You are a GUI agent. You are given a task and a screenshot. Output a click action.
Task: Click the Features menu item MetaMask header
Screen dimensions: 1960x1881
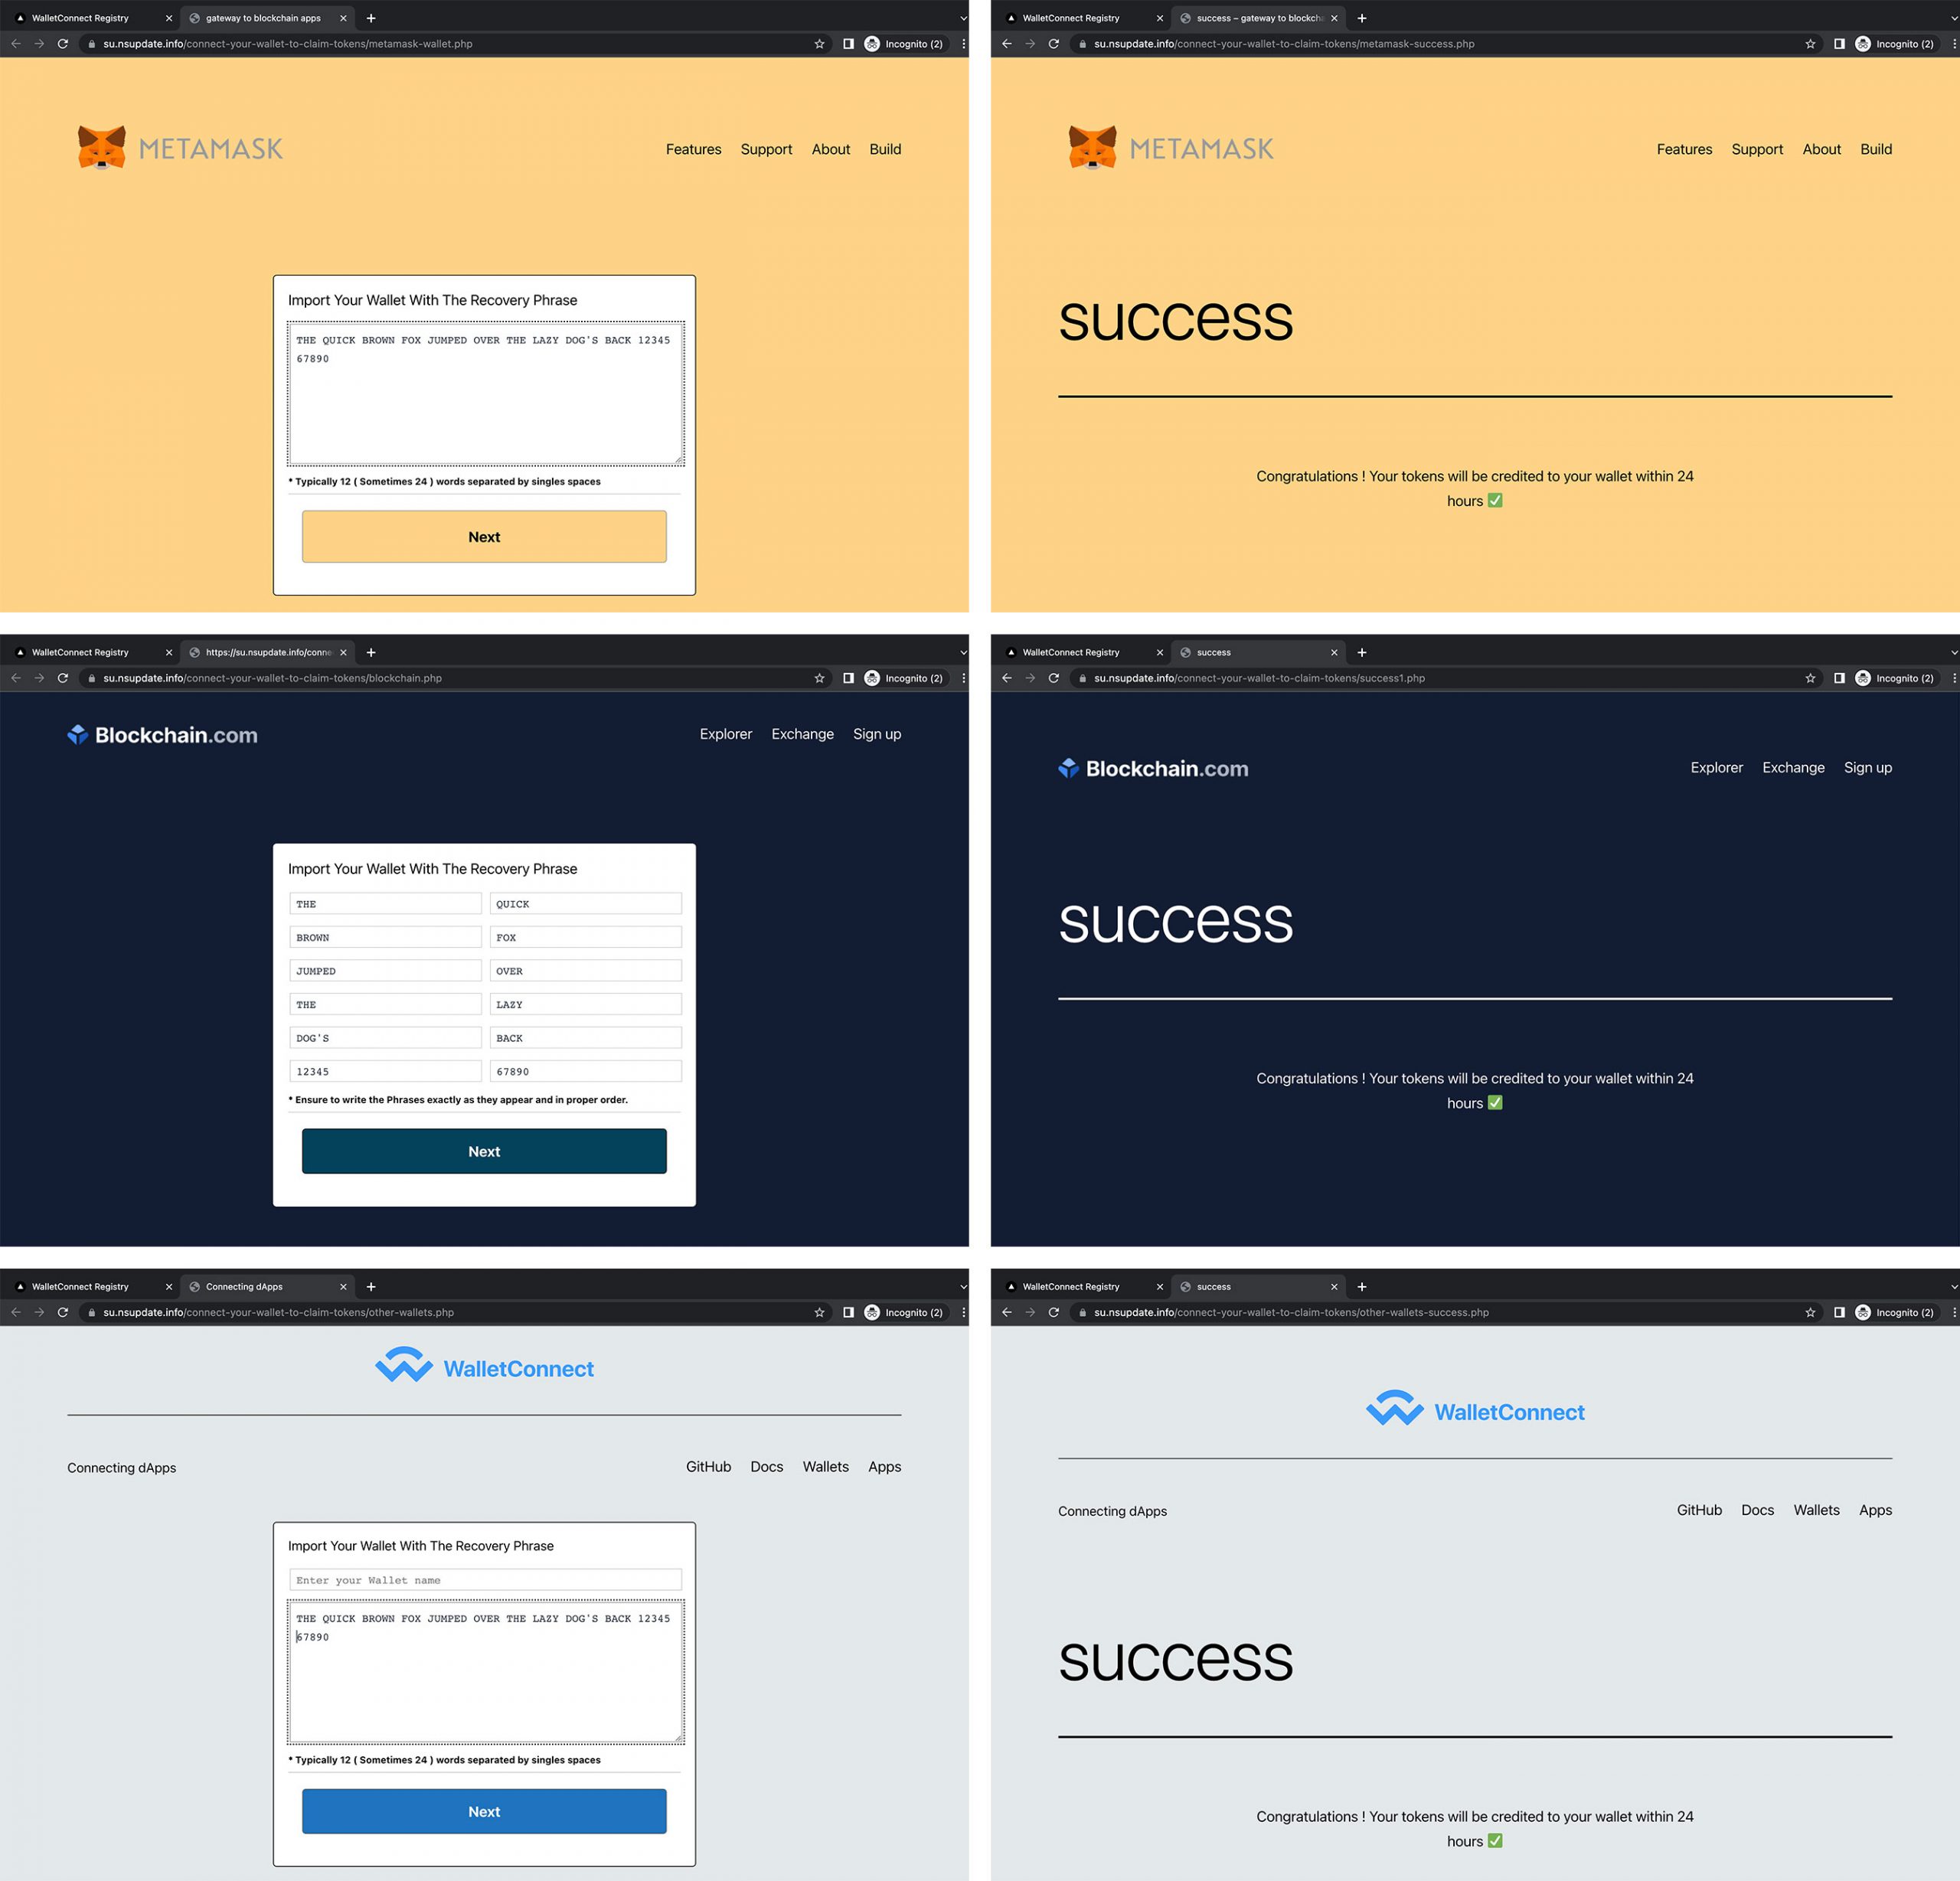(x=694, y=149)
